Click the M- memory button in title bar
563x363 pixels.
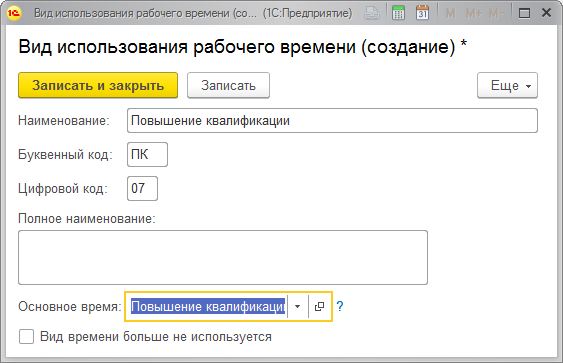pyautogui.click(x=497, y=13)
